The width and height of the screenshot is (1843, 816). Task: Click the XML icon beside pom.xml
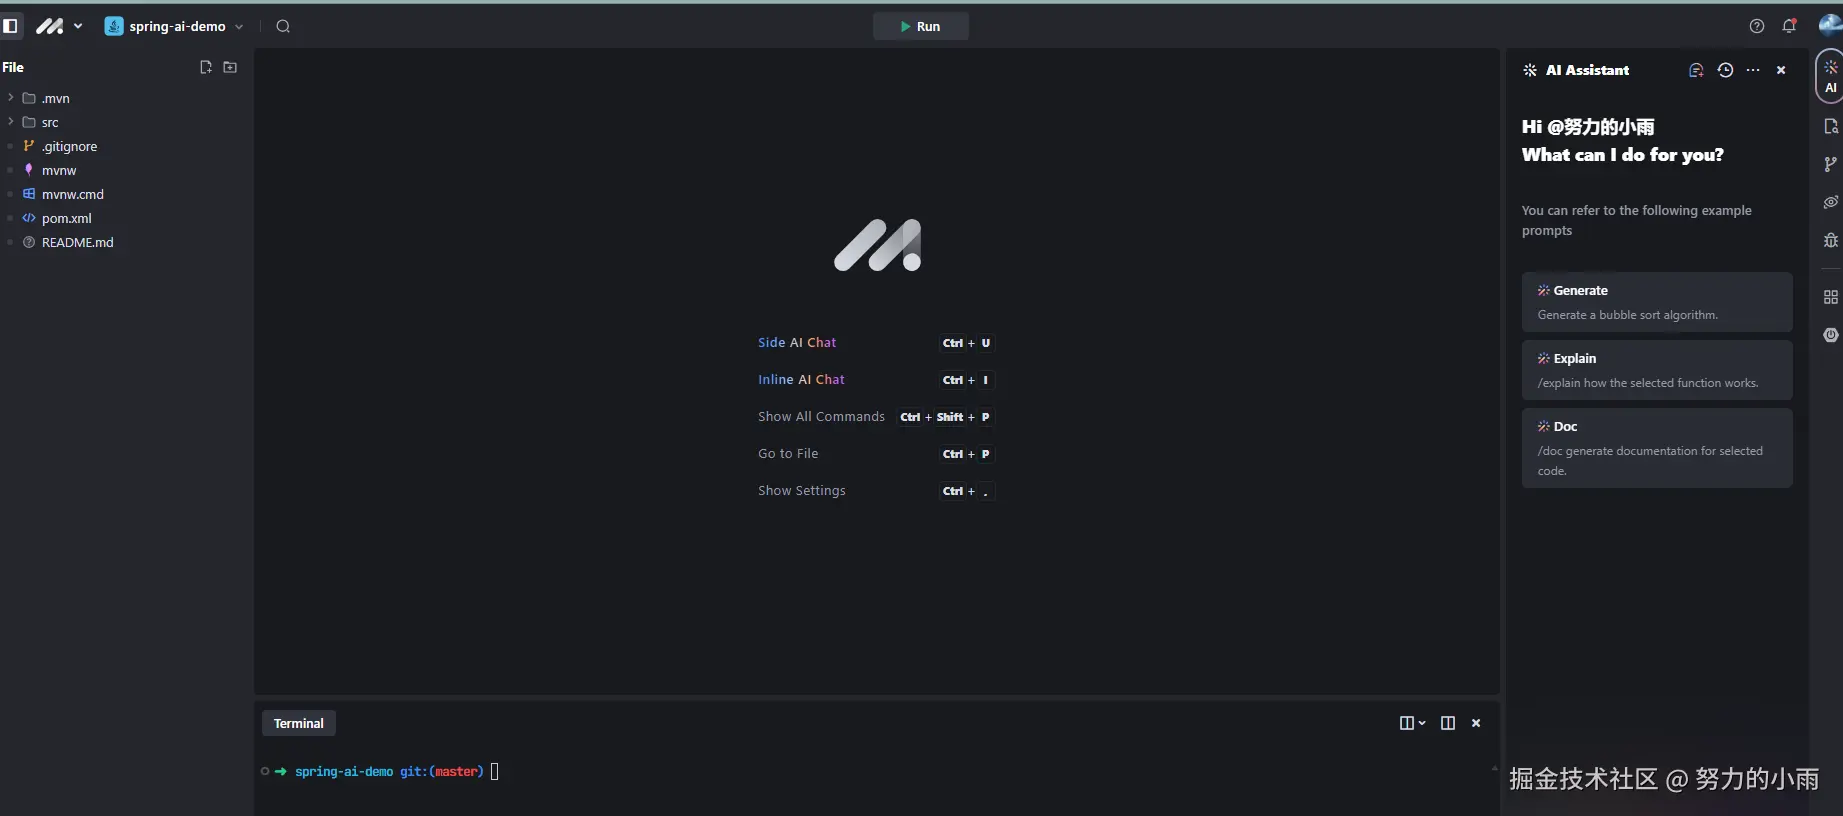pyautogui.click(x=29, y=218)
